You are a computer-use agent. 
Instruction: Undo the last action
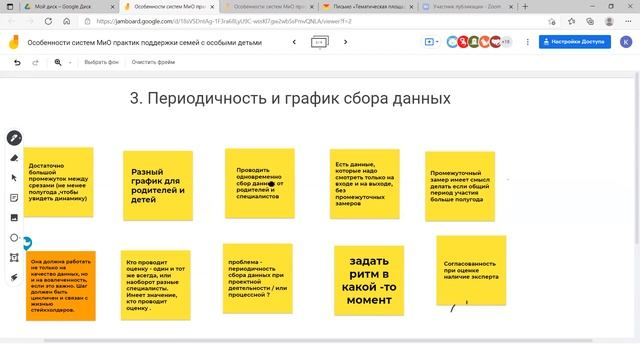[17, 62]
